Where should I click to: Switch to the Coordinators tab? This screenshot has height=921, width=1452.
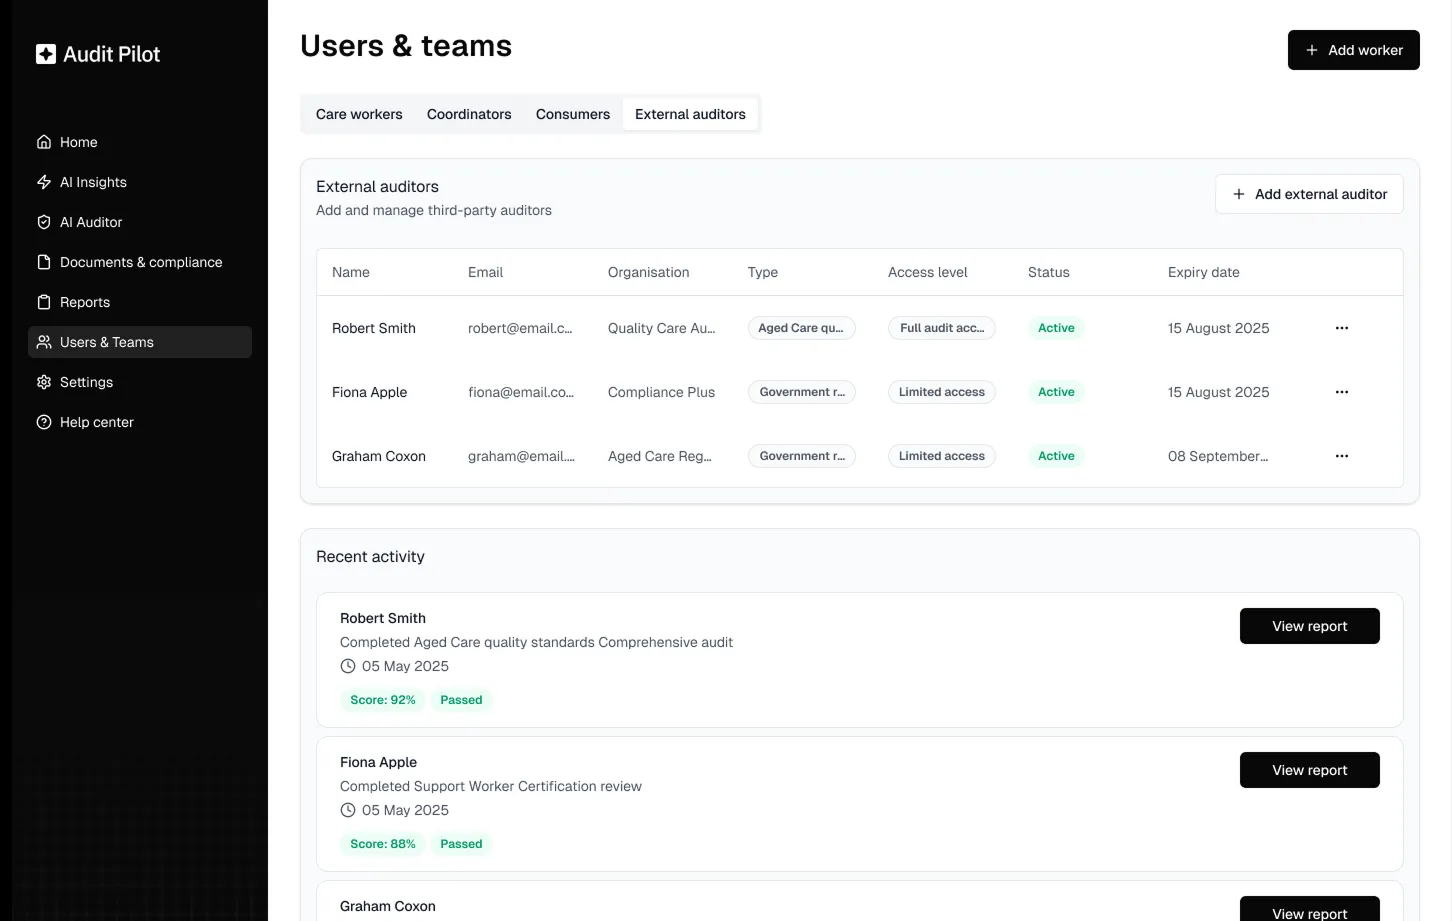click(469, 114)
